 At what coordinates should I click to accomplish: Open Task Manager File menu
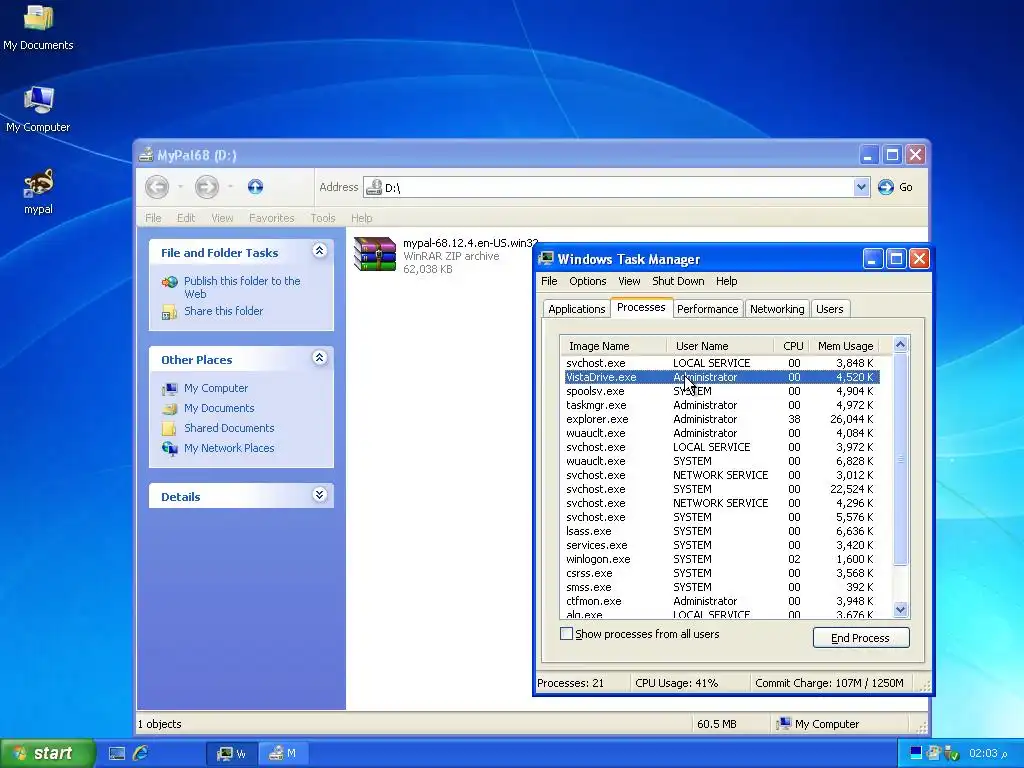549,281
